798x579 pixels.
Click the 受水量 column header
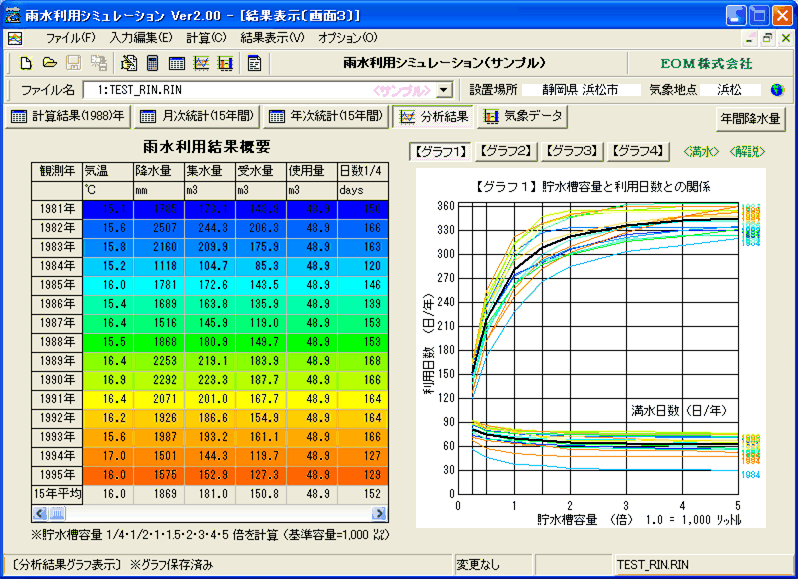coord(261,171)
